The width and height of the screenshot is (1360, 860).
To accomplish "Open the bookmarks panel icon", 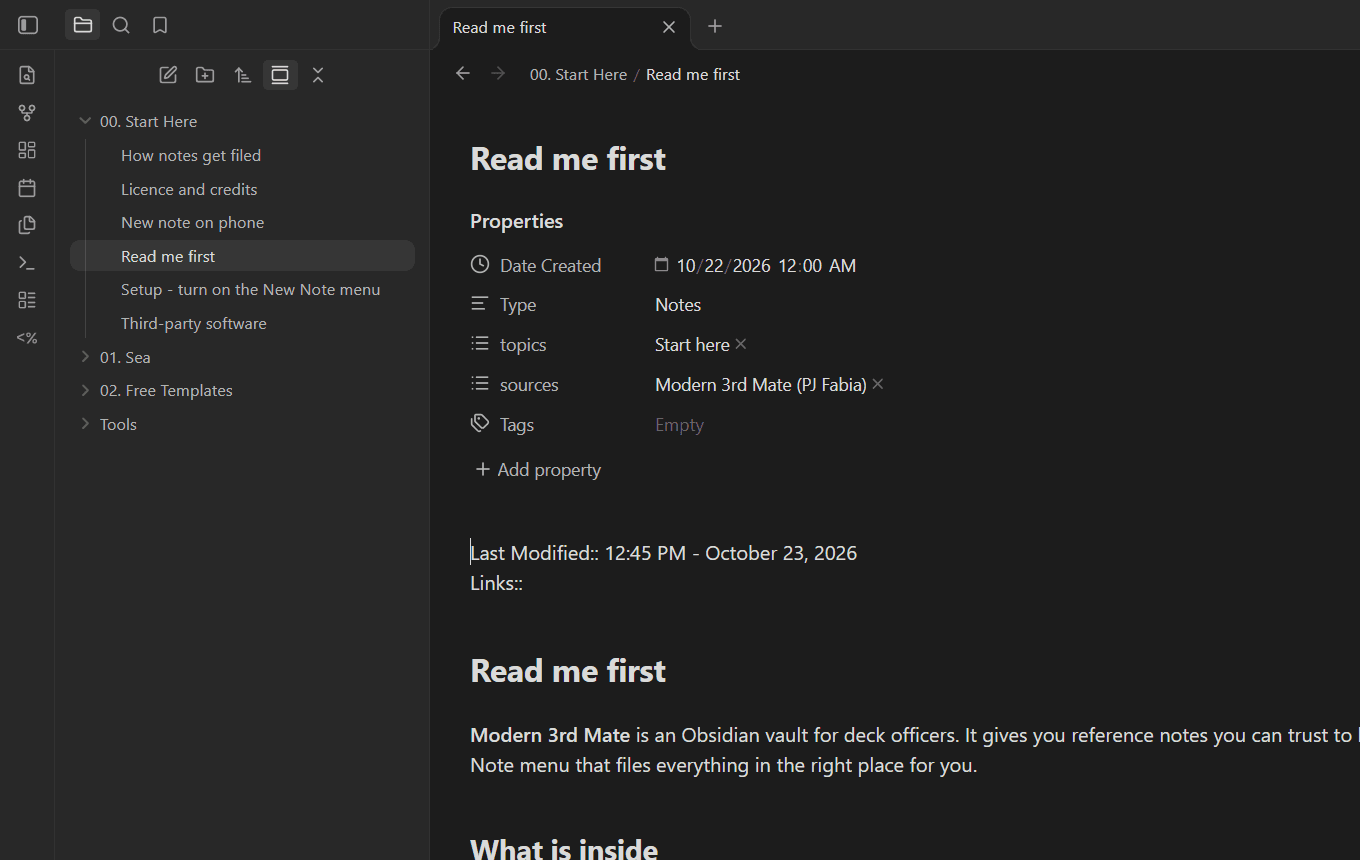I will 160,25.
